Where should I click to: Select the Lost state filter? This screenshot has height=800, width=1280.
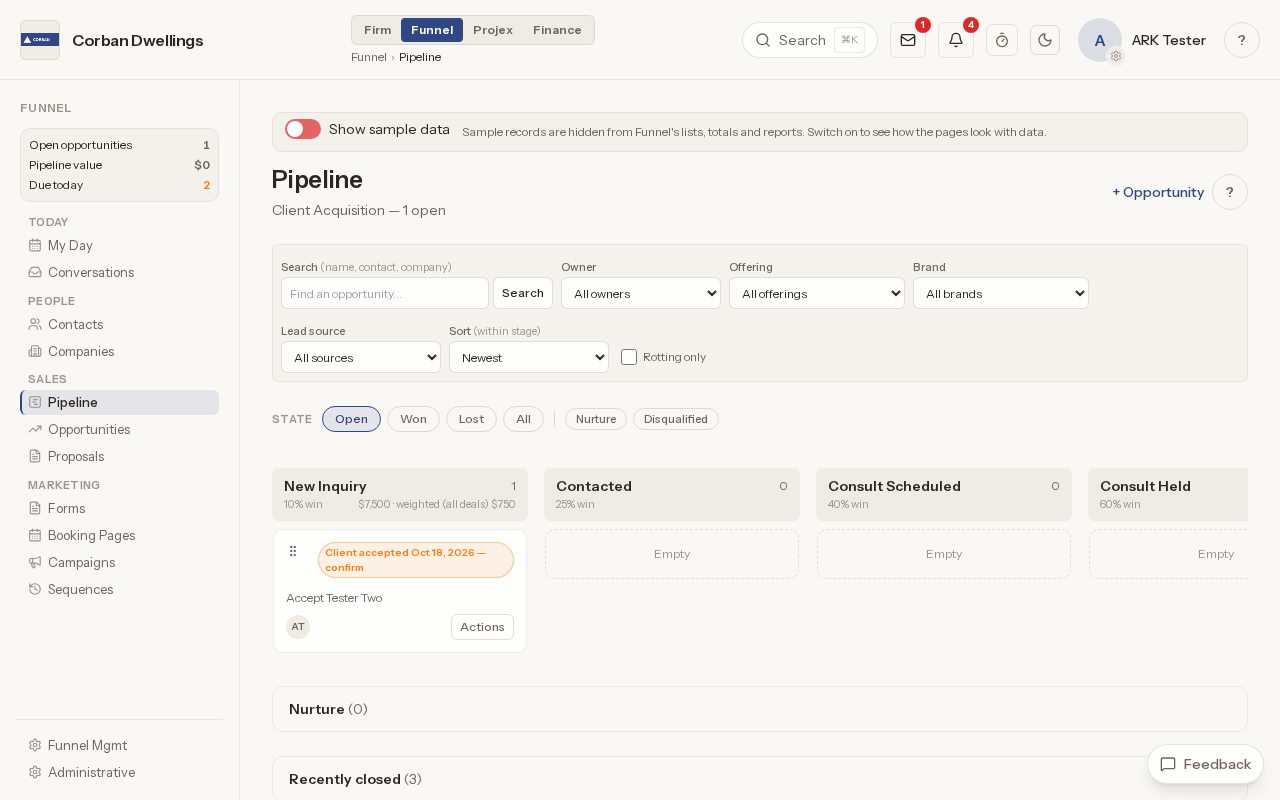(x=471, y=419)
